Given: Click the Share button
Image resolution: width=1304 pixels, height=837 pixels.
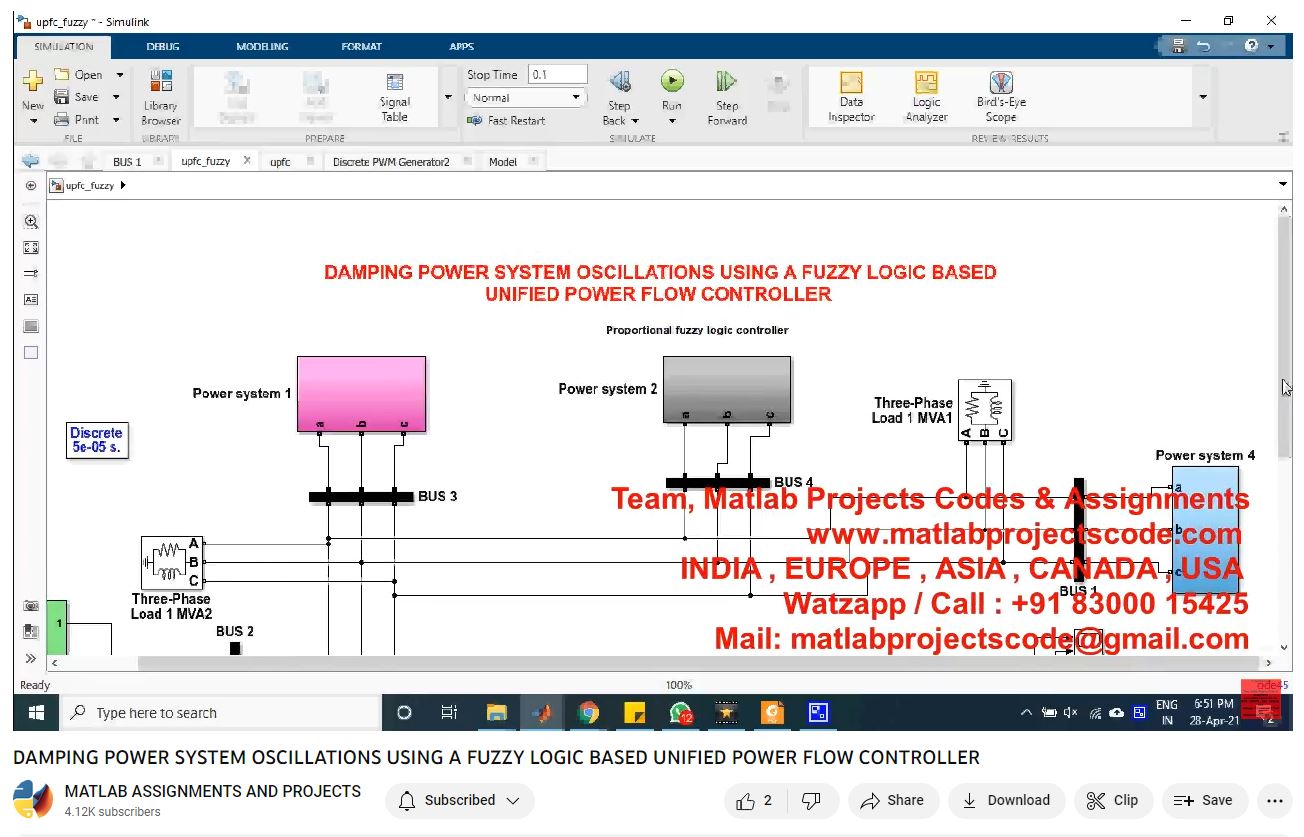Looking at the screenshot, I should coord(893,800).
